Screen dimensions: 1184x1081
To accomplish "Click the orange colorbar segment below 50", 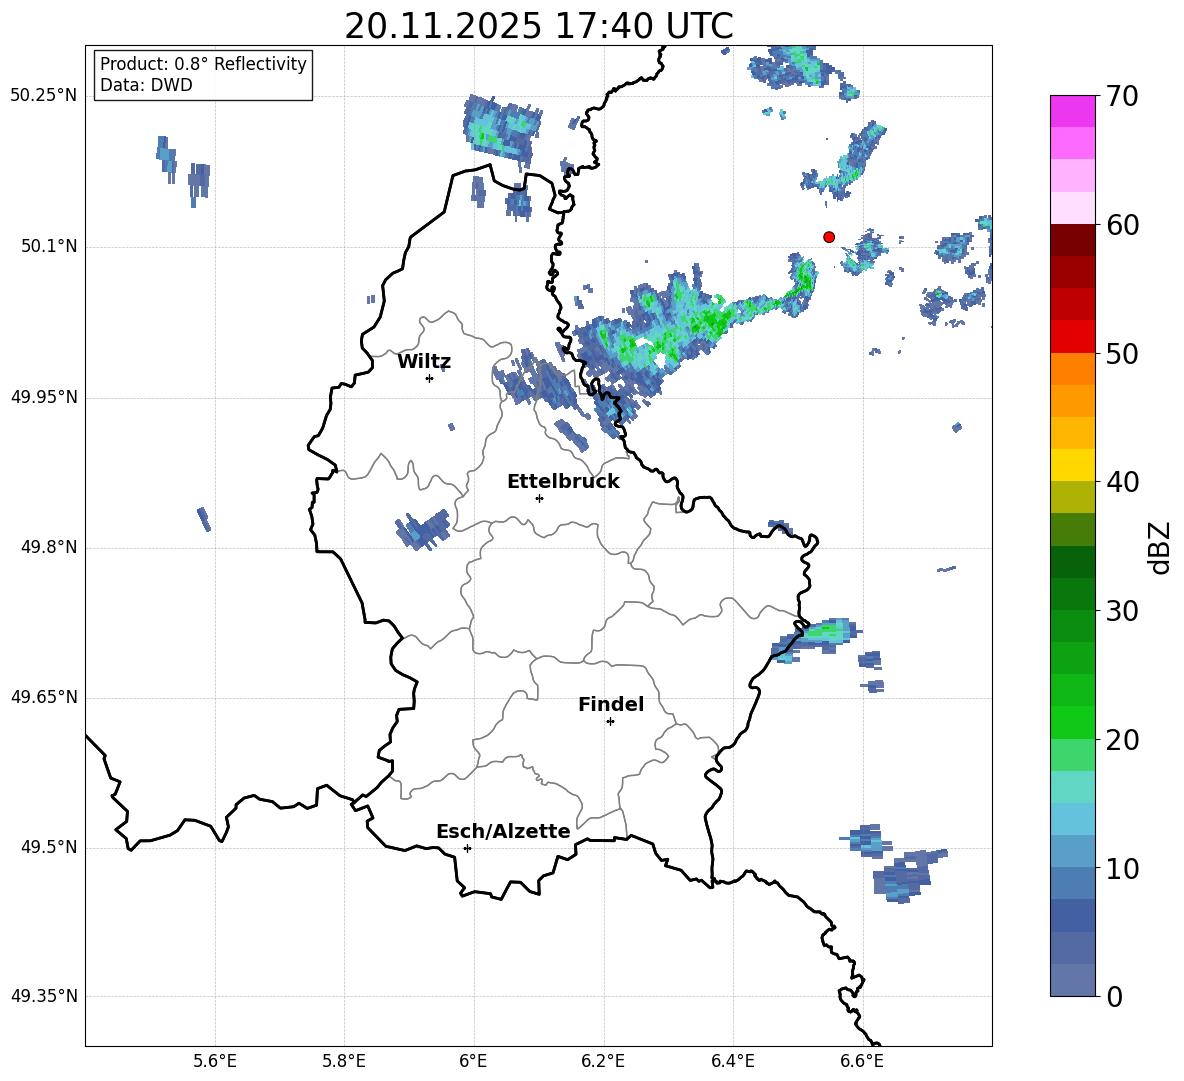I will click(1073, 368).
